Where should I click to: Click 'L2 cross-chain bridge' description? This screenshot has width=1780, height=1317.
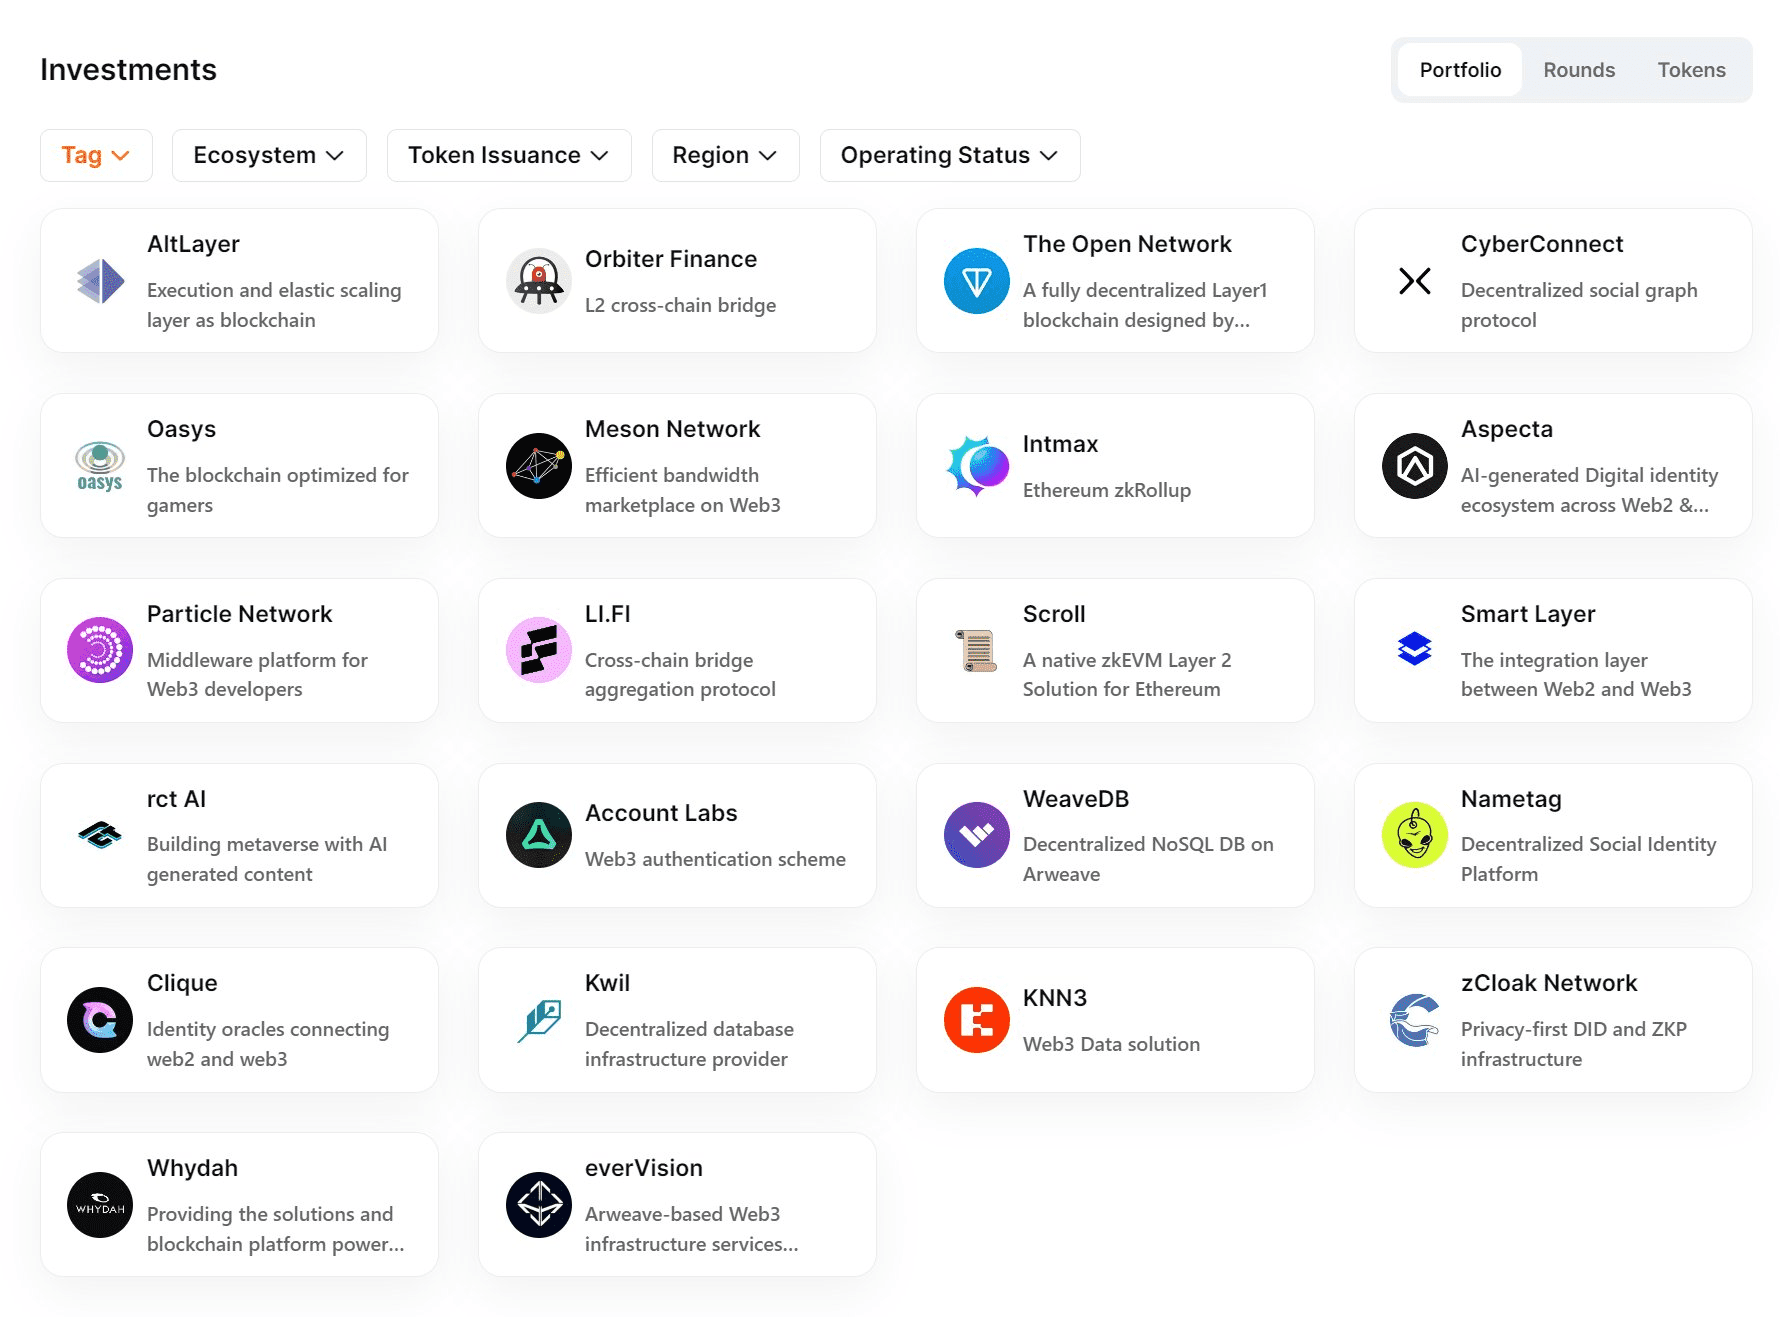[680, 305]
